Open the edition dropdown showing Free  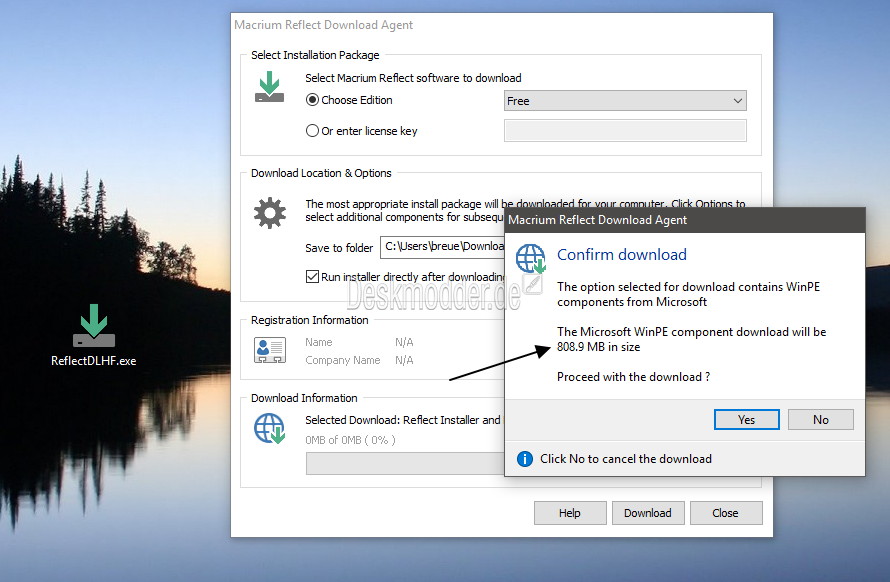pyautogui.click(x=625, y=101)
